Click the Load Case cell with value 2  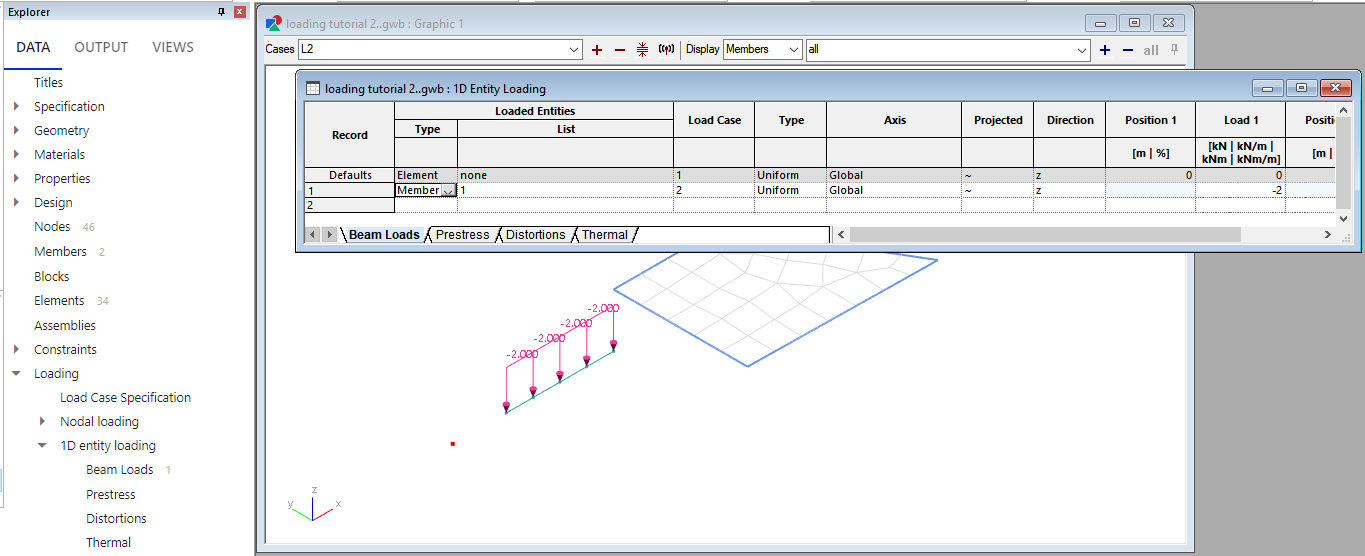tap(713, 190)
